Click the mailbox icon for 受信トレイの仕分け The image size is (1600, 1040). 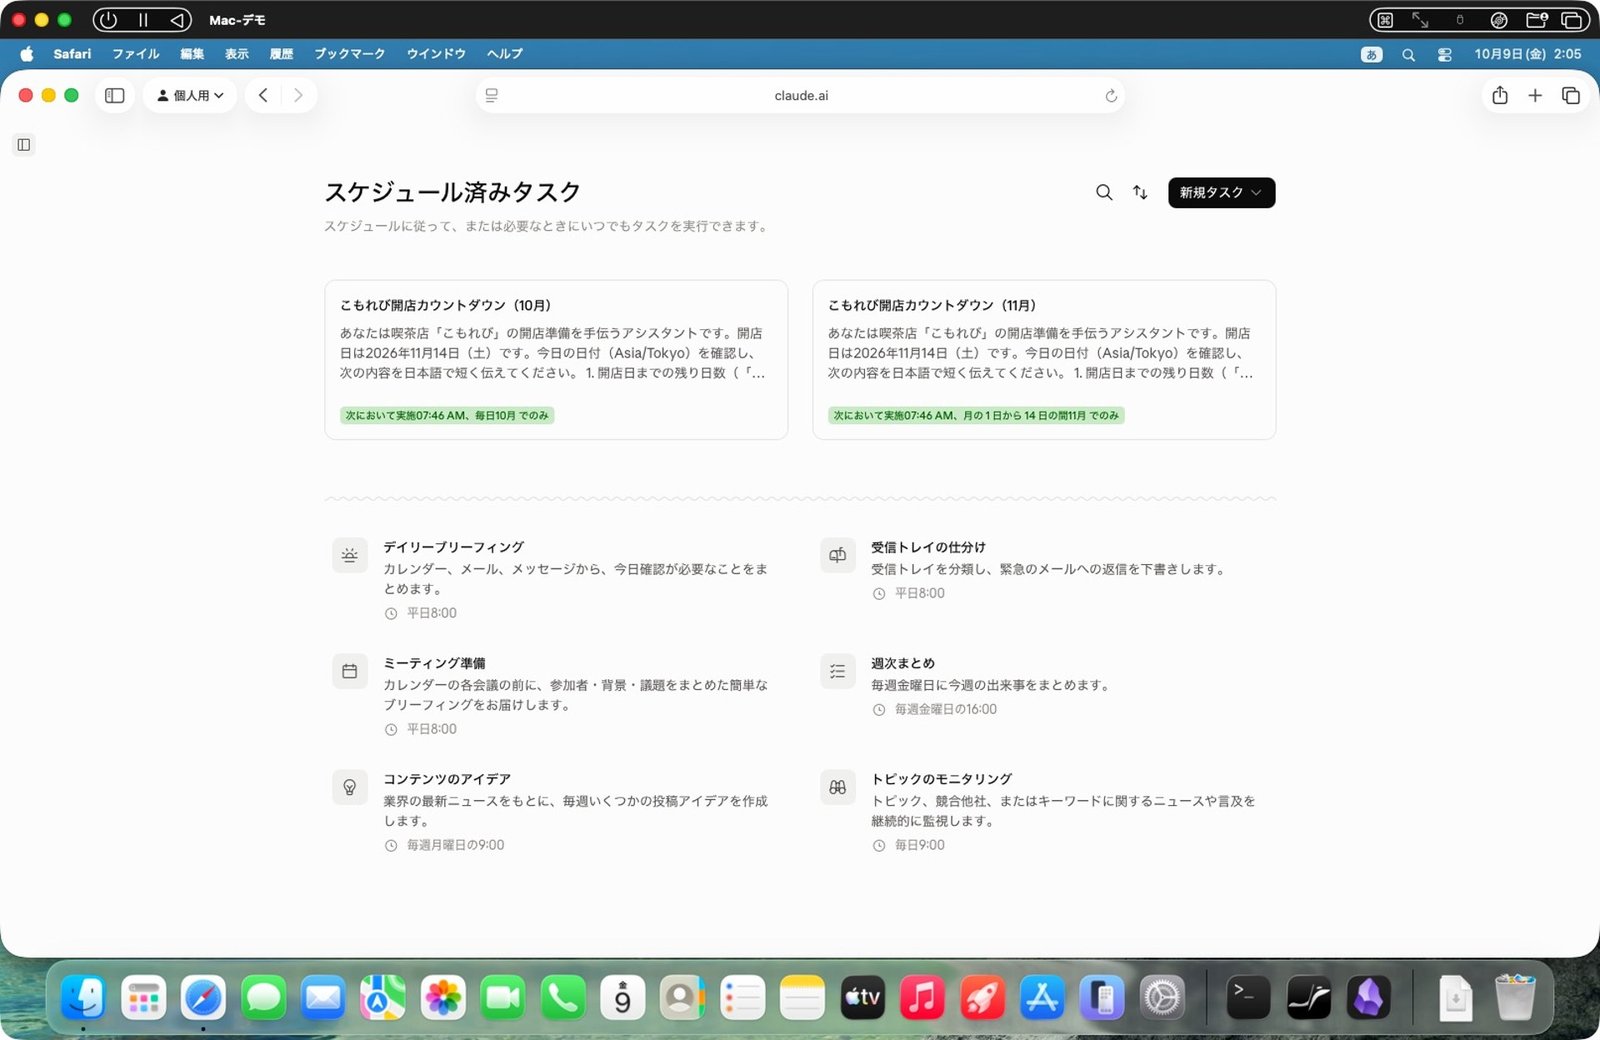pos(838,555)
